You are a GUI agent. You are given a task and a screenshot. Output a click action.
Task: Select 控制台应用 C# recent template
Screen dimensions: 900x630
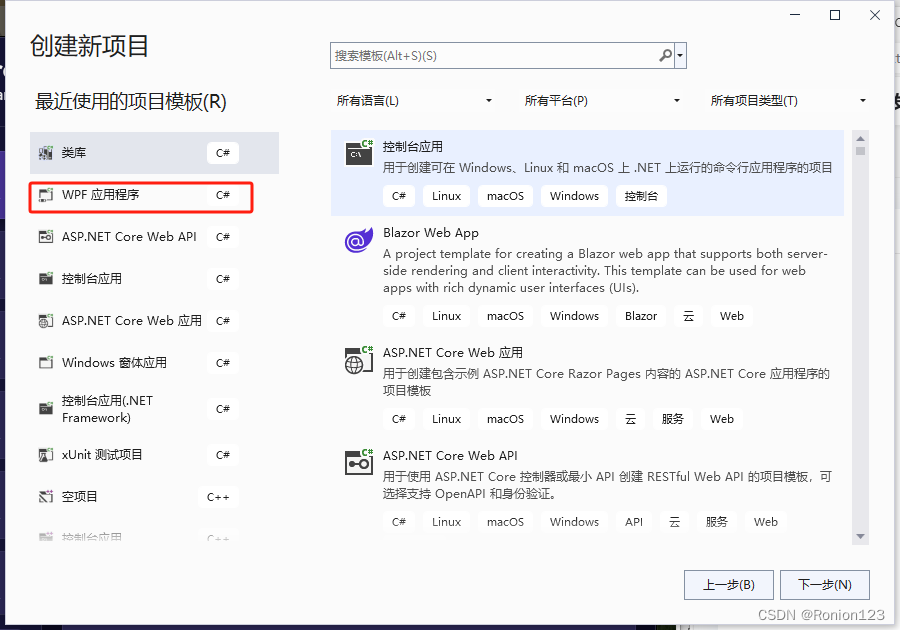click(154, 279)
